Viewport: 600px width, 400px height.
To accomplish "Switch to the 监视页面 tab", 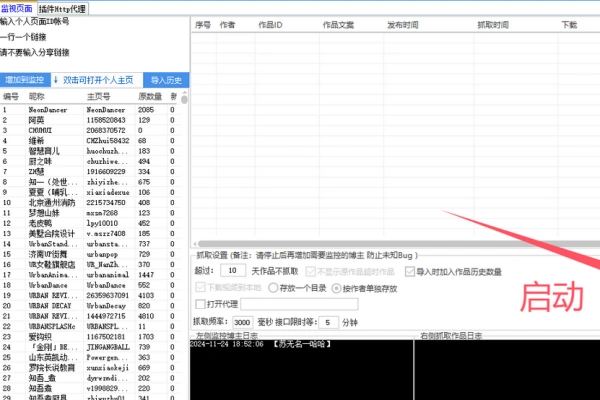I will pyautogui.click(x=19, y=7).
